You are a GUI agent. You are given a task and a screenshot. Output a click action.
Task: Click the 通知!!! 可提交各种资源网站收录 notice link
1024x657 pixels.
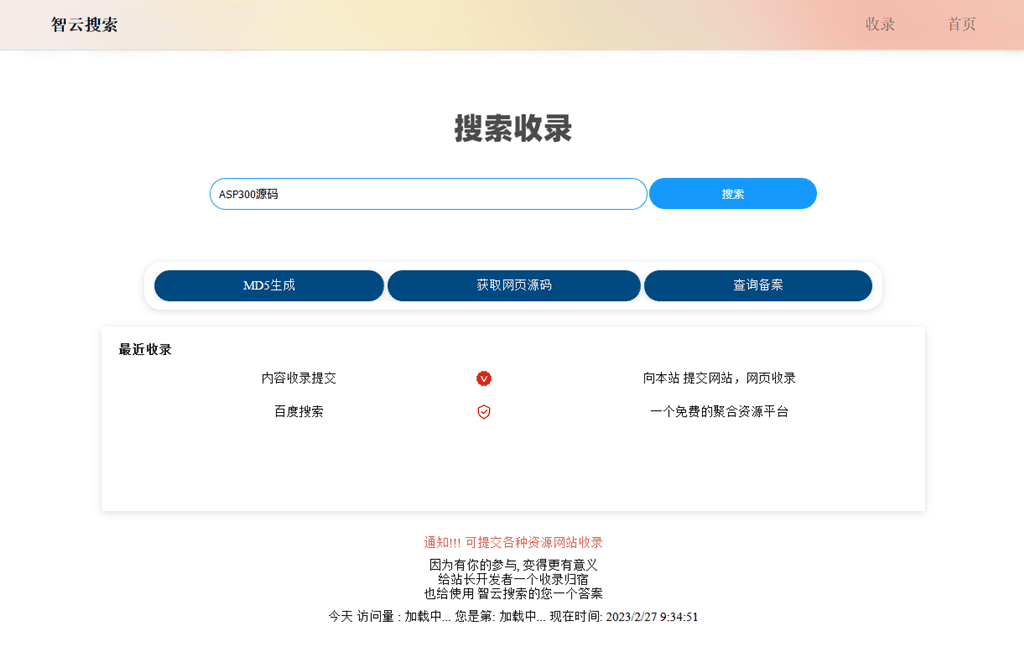(x=512, y=541)
